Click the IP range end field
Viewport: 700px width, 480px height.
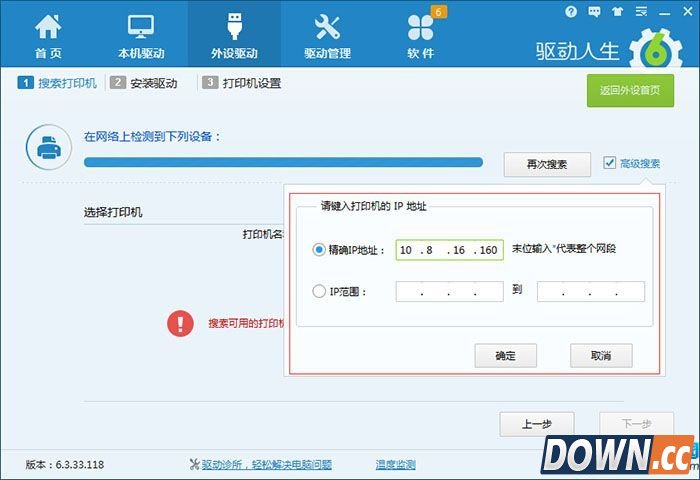pos(591,292)
